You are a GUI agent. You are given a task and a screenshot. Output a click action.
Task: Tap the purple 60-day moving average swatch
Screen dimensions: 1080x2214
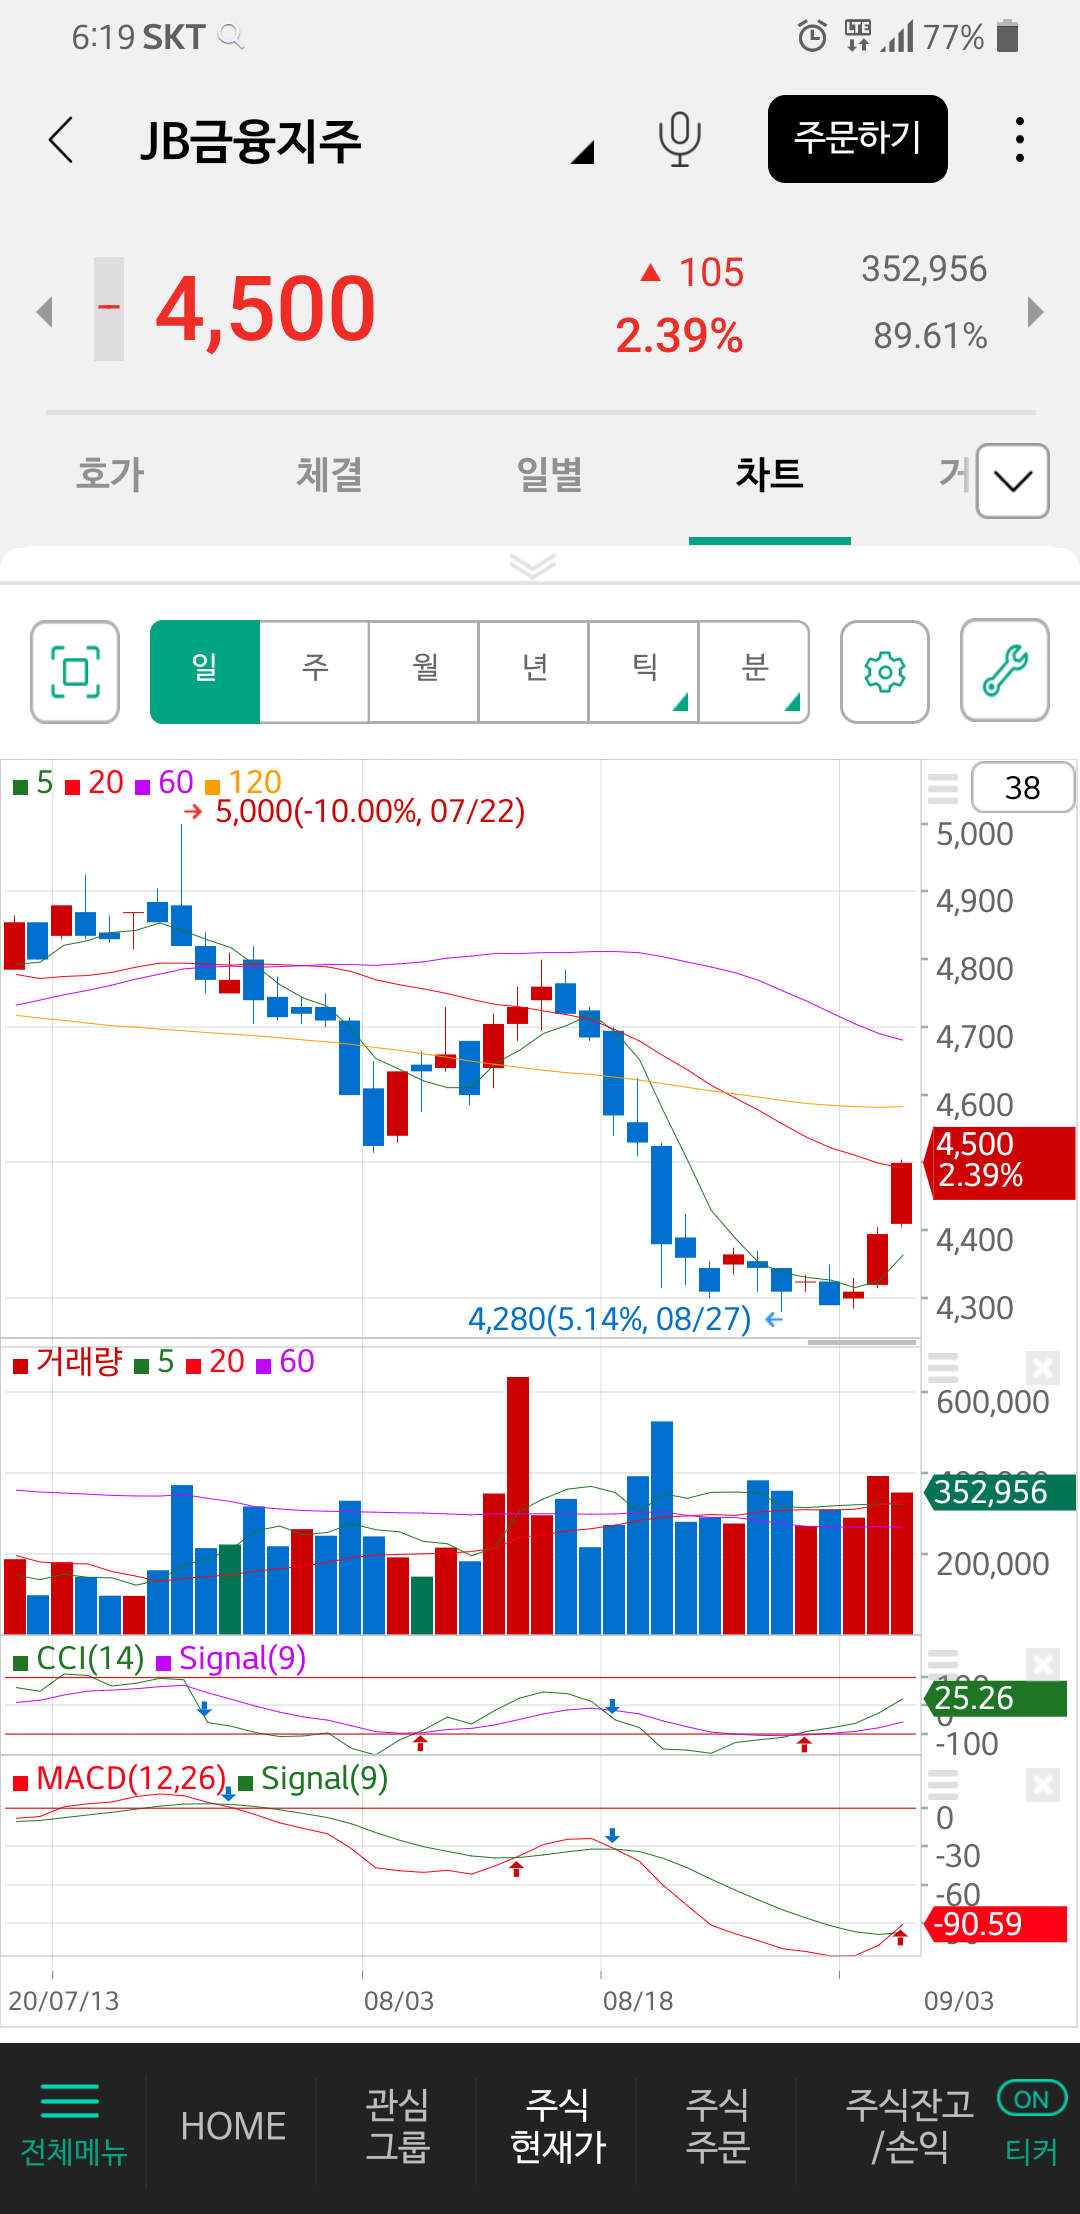click(142, 787)
